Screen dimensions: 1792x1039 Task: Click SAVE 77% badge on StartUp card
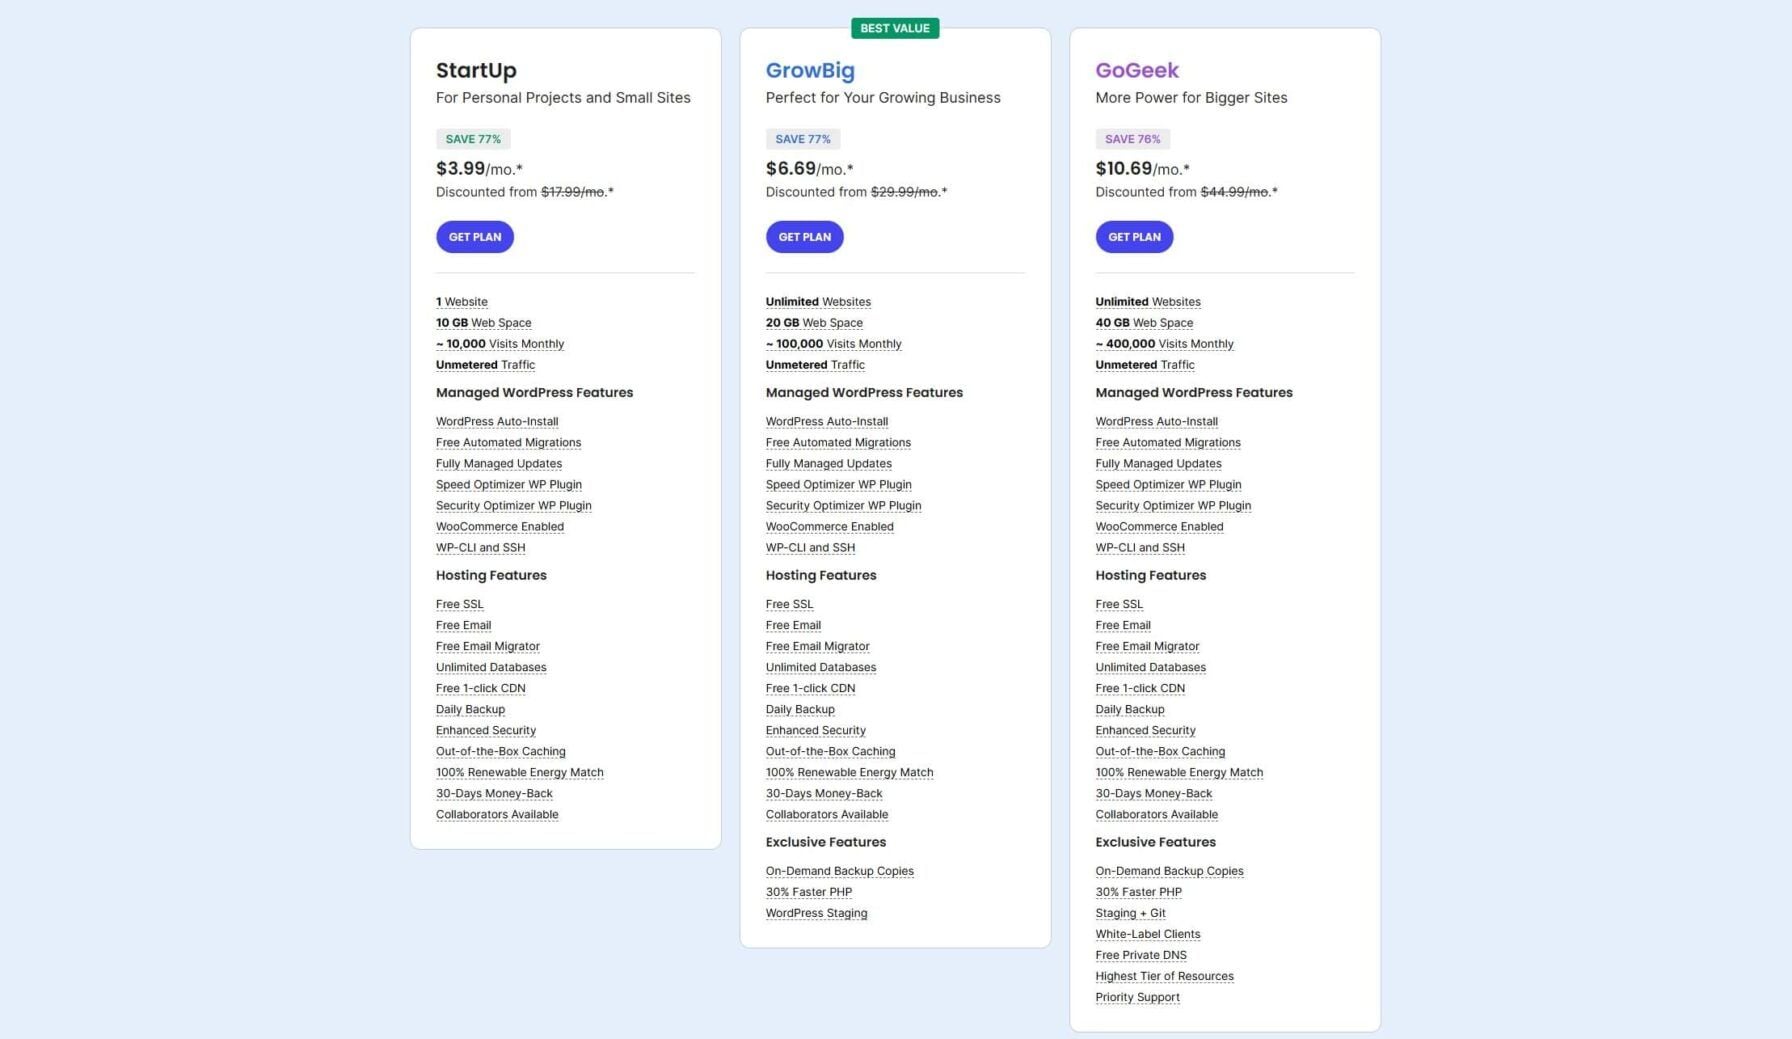(x=473, y=139)
